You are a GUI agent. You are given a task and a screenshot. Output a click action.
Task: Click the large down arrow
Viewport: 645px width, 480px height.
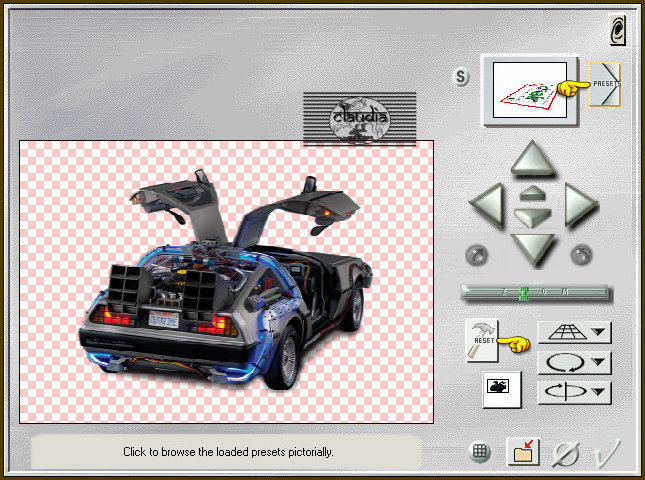pos(533,249)
